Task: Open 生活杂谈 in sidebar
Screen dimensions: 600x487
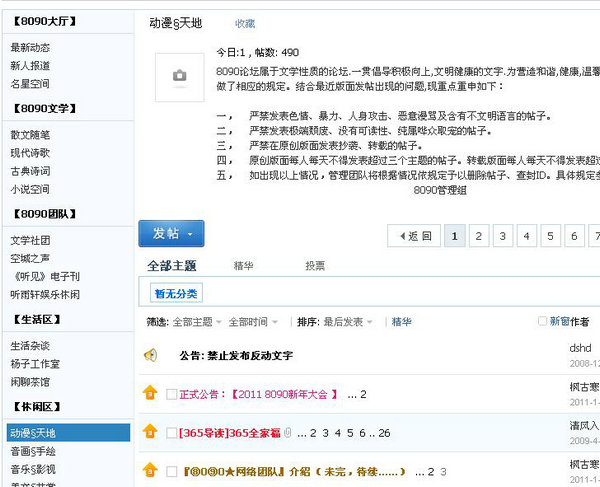Action: click(30, 346)
